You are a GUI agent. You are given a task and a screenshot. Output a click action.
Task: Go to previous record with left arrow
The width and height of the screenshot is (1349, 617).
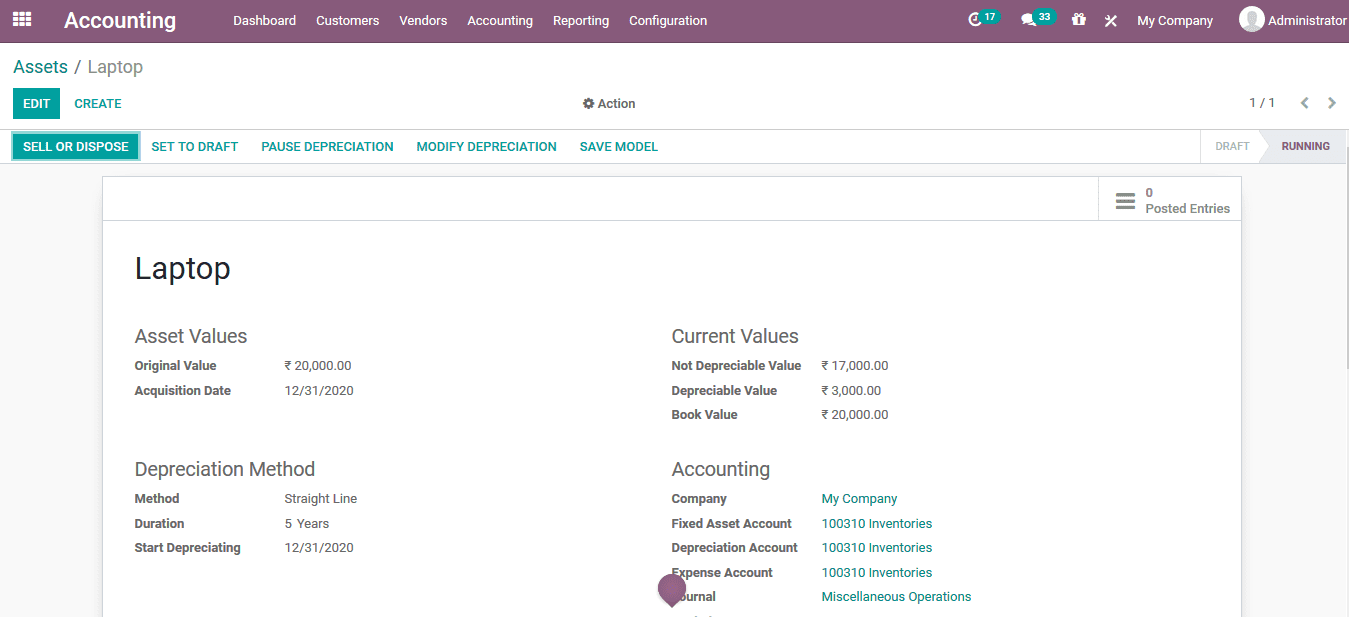[x=1304, y=102]
